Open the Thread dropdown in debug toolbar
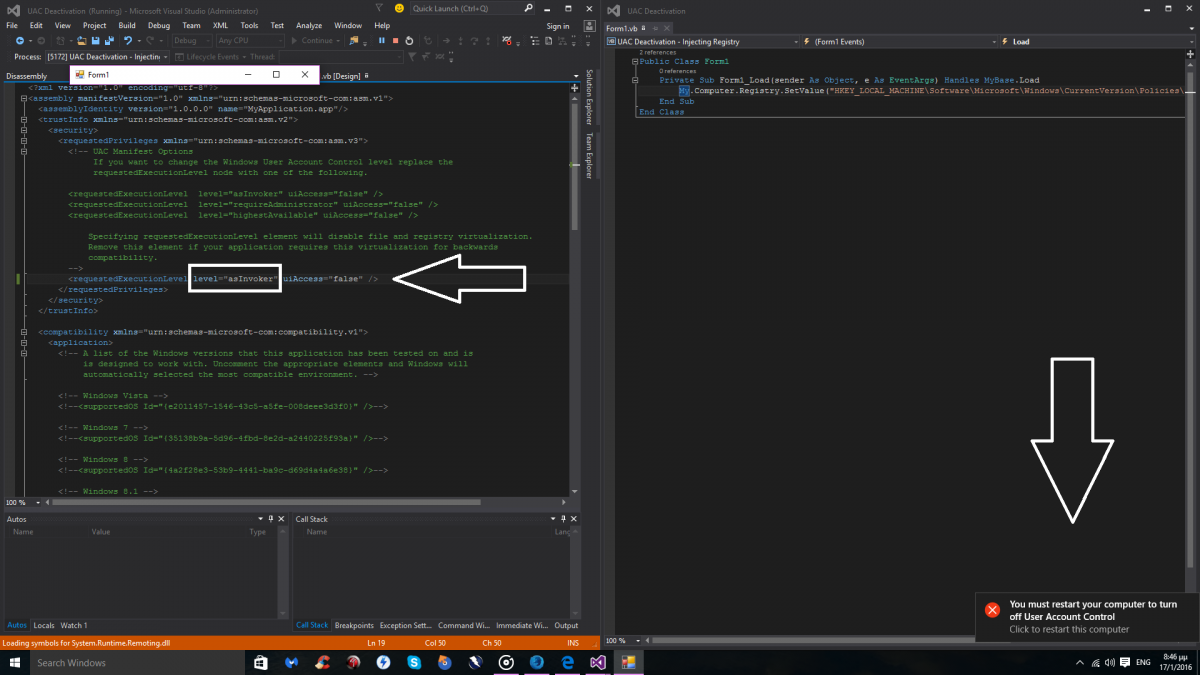The image size is (1200, 675). tap(340, 57)
